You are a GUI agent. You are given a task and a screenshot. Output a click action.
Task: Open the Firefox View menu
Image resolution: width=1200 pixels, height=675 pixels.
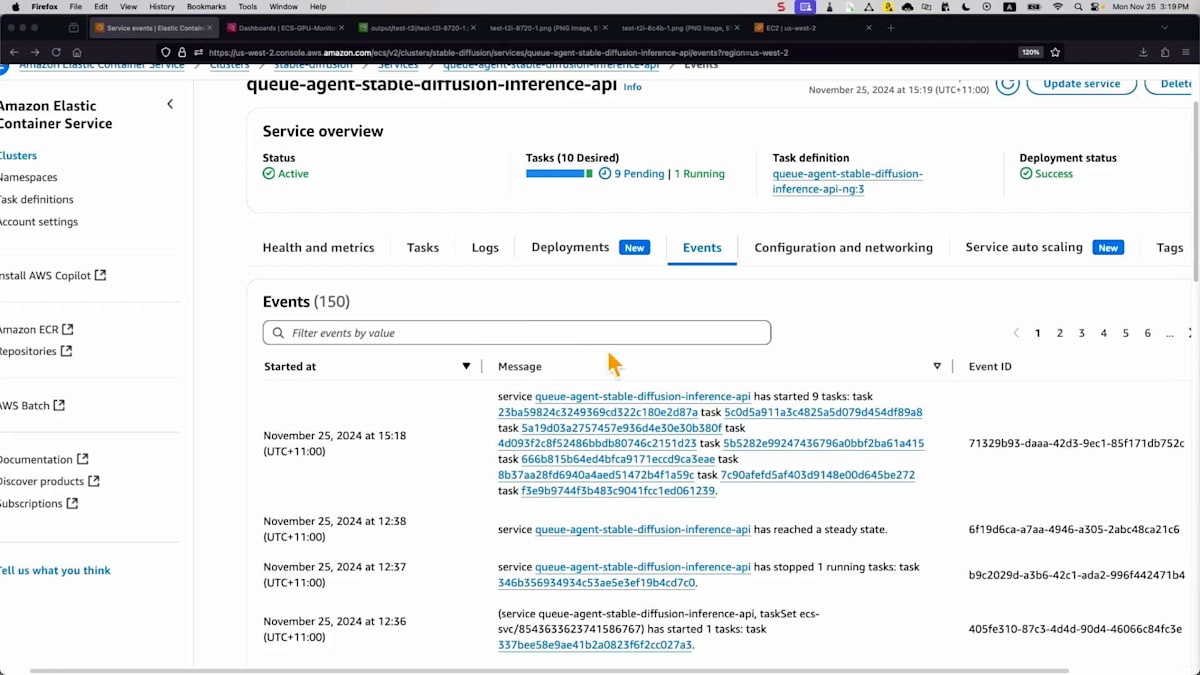pyautogui.click(x=128, y=7)
